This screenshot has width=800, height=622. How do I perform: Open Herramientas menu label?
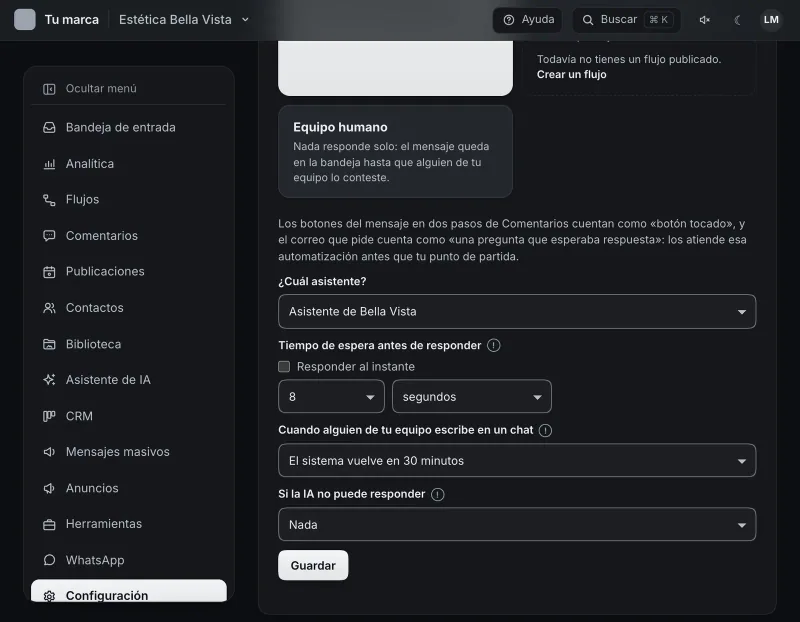pyautogui.click(x=104, y=524)
